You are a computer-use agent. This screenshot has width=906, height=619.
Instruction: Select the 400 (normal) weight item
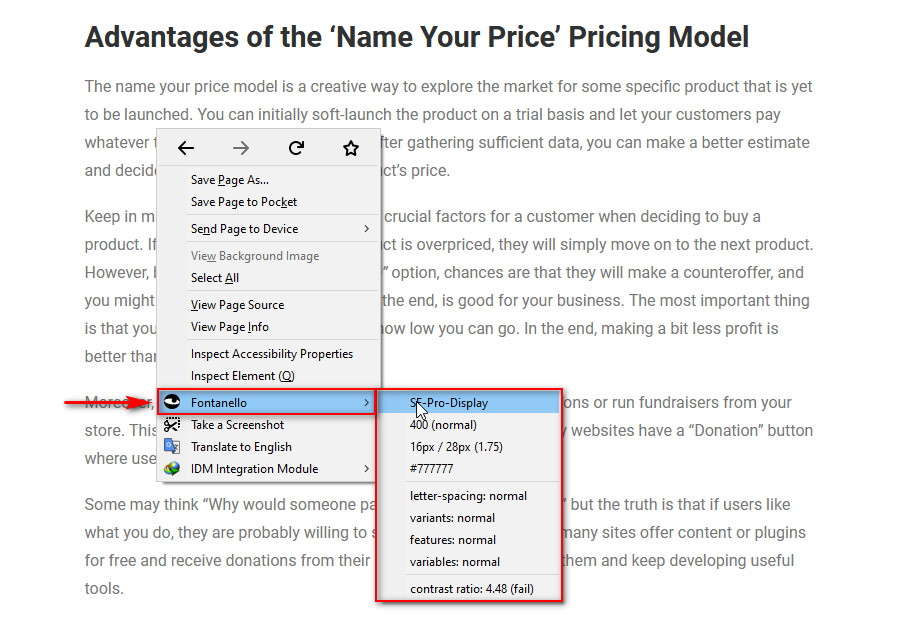469,425
